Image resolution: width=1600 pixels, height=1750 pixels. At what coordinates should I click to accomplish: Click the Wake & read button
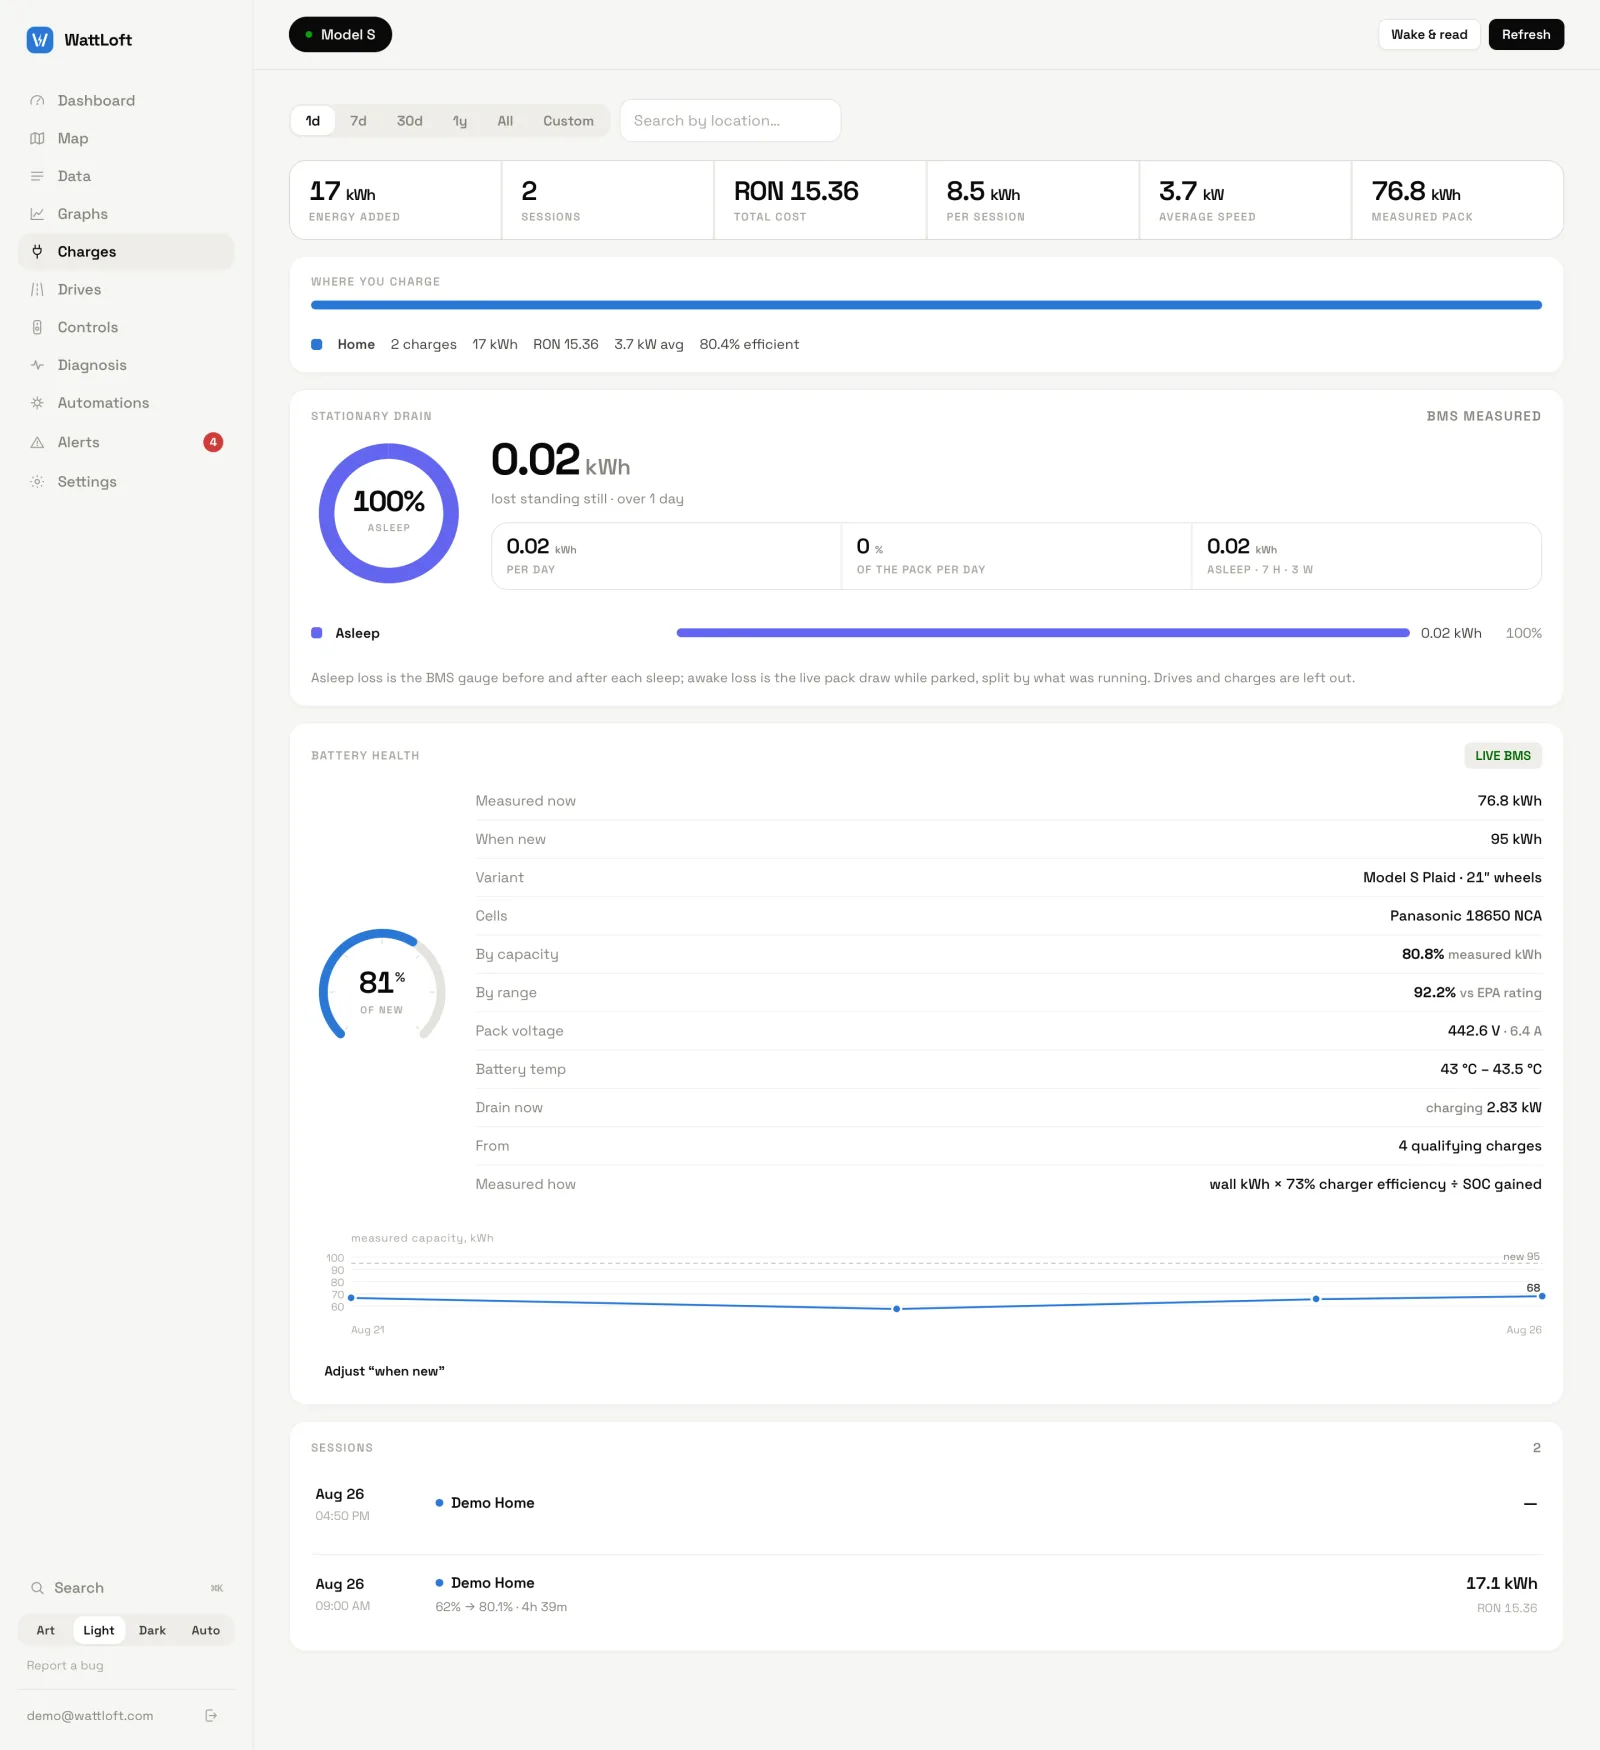click(x=1429, y=34)
